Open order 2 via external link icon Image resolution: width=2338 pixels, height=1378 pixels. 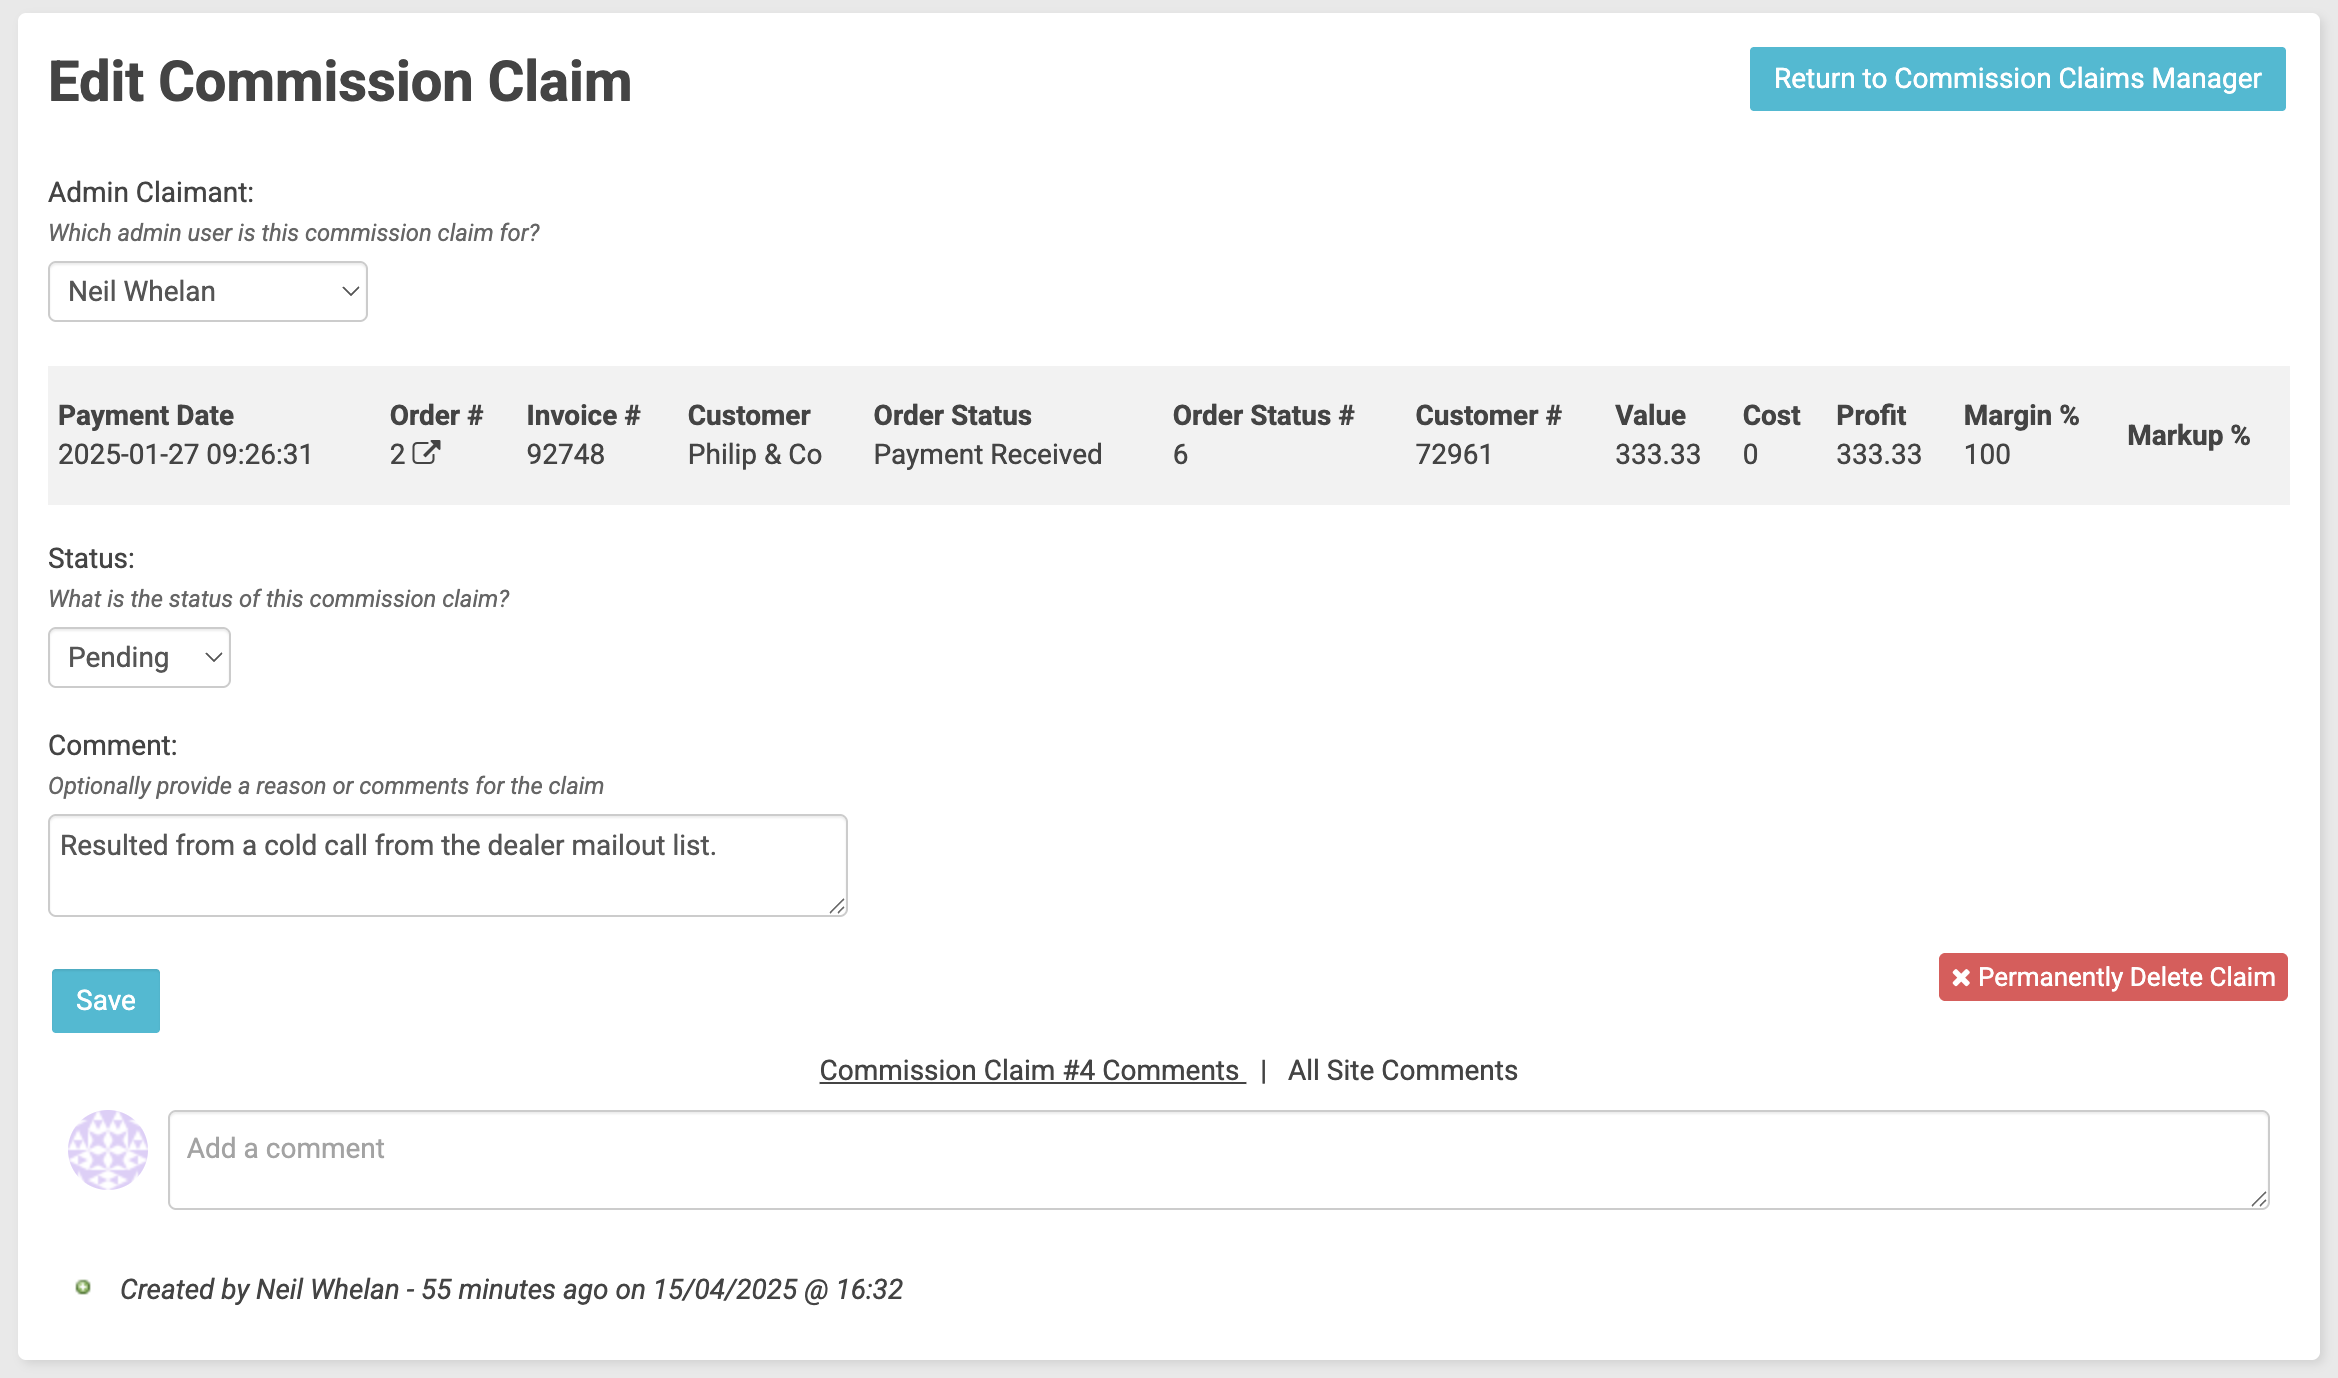click(427, 453)
